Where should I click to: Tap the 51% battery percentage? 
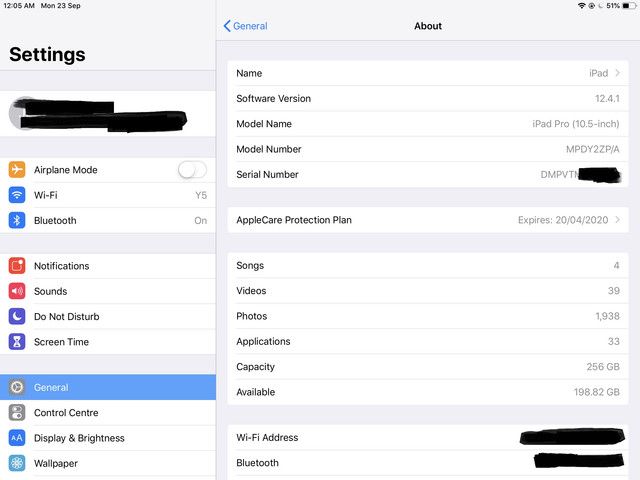pyautogui.click(x=613, y=6)
